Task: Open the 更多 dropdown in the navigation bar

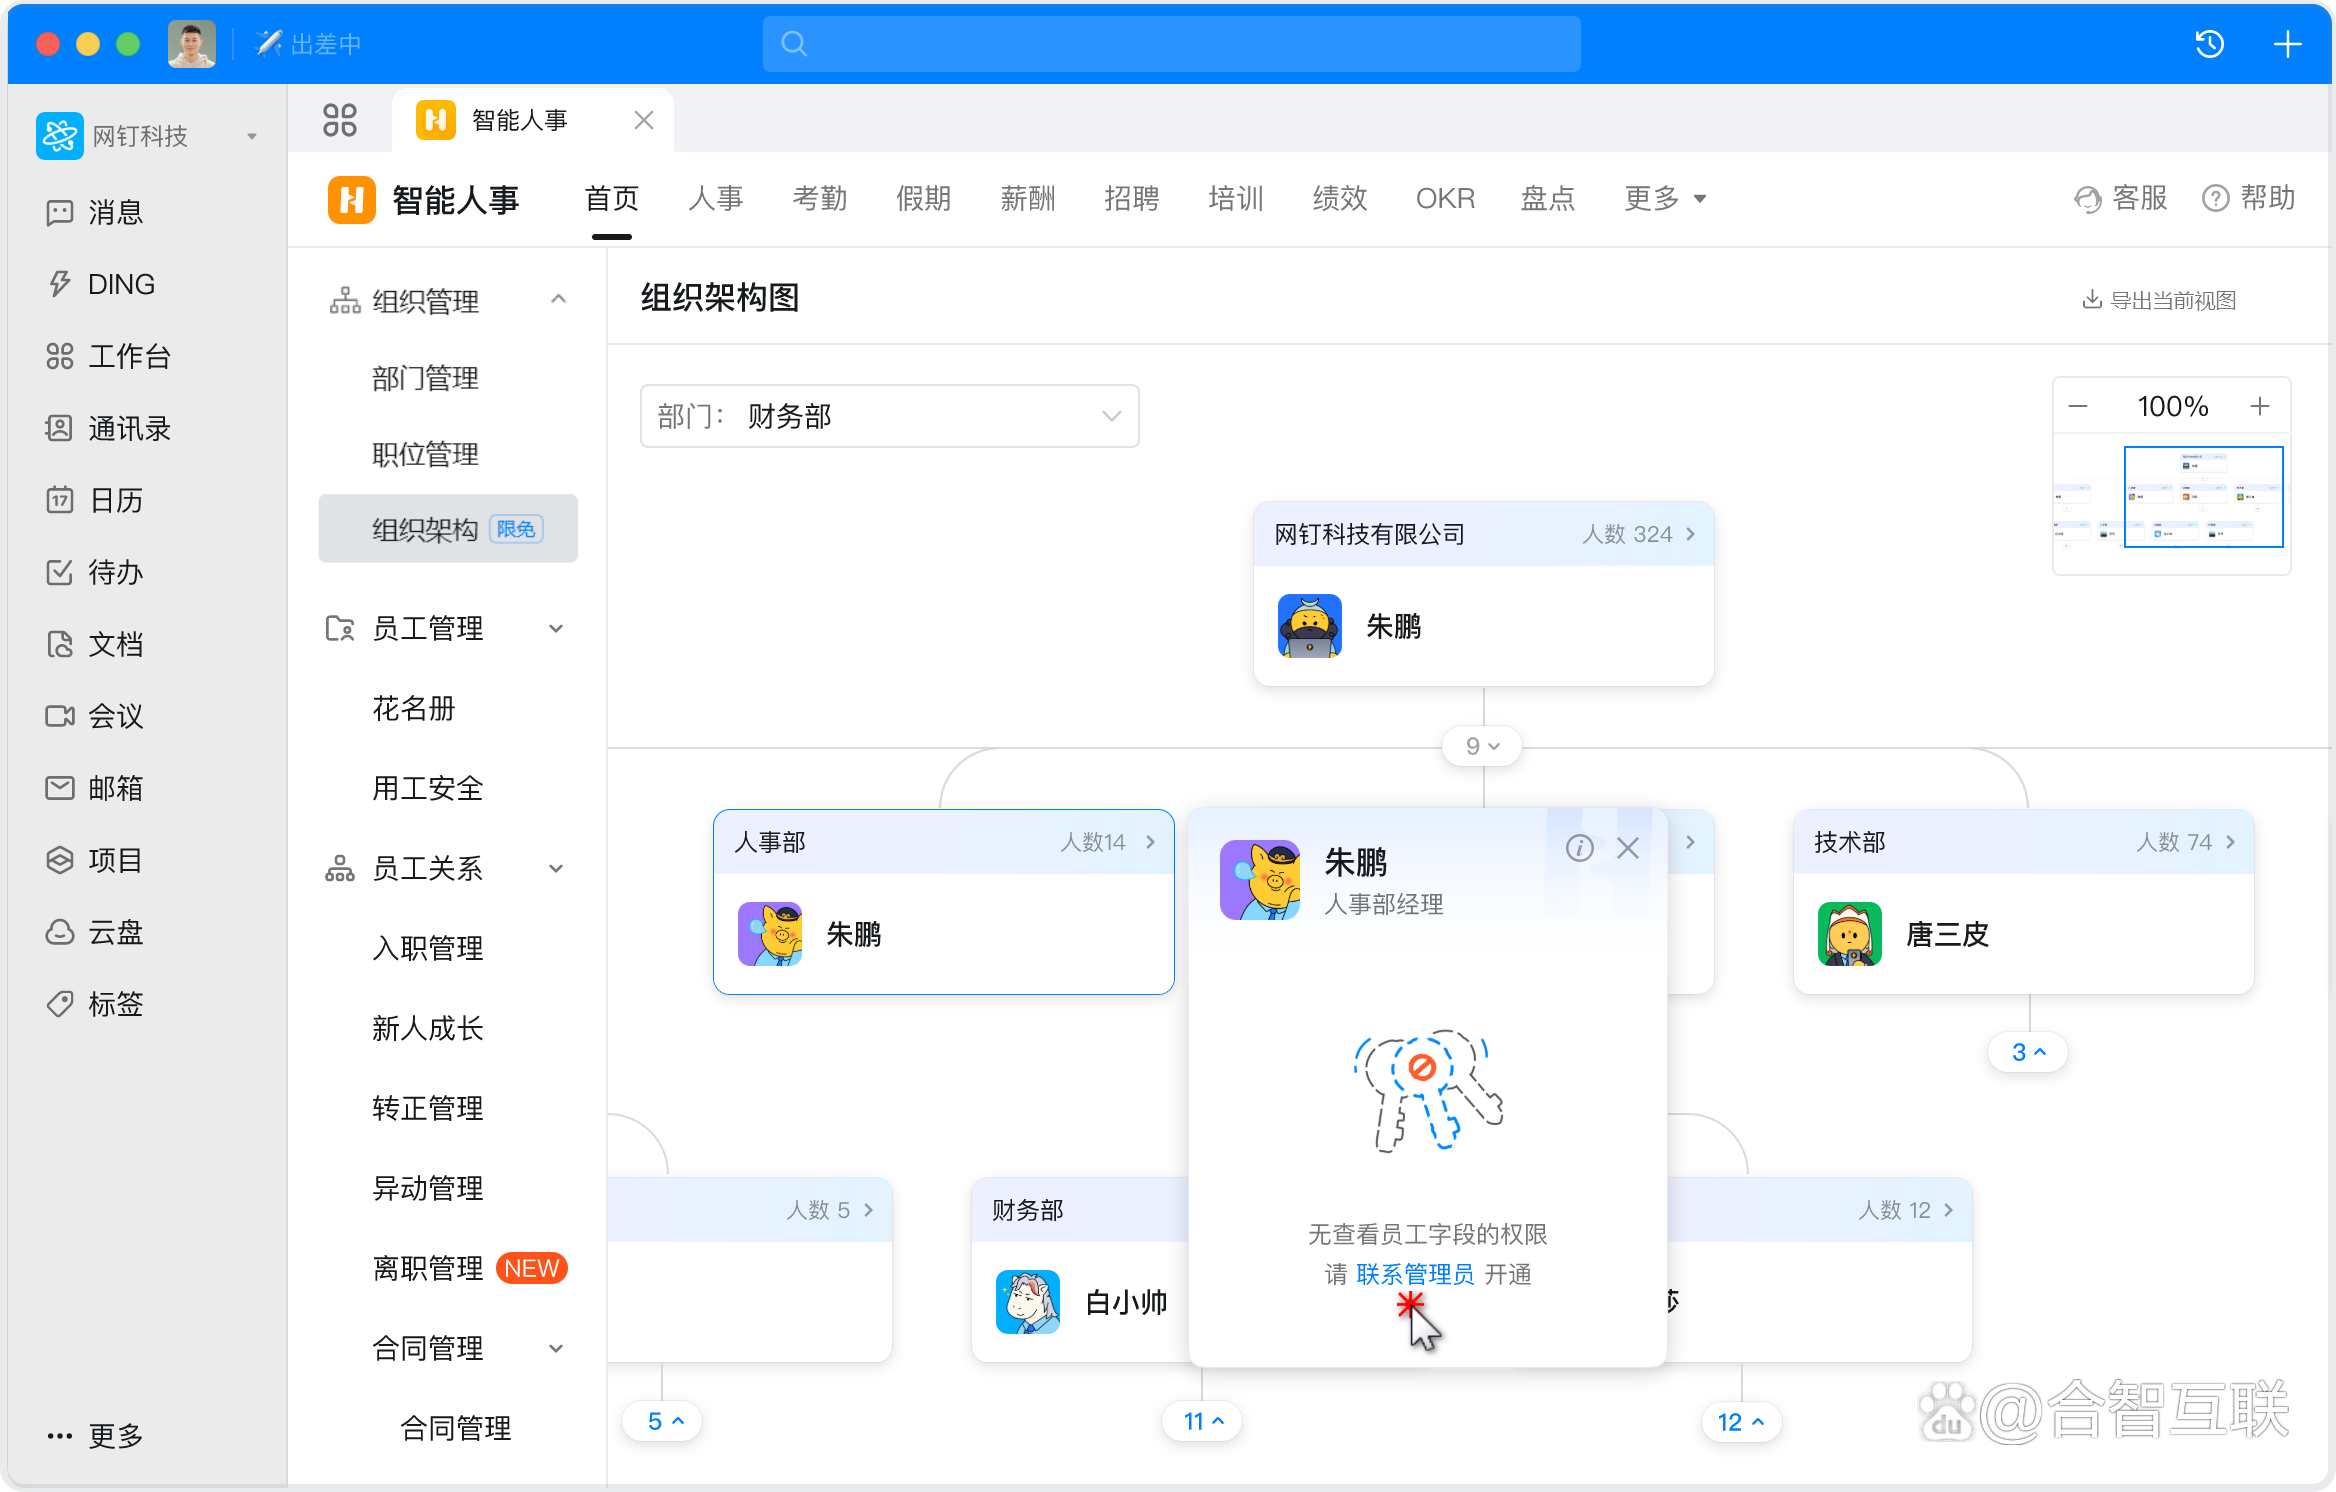Action: pyautogui.click(x=1664, y=198)
